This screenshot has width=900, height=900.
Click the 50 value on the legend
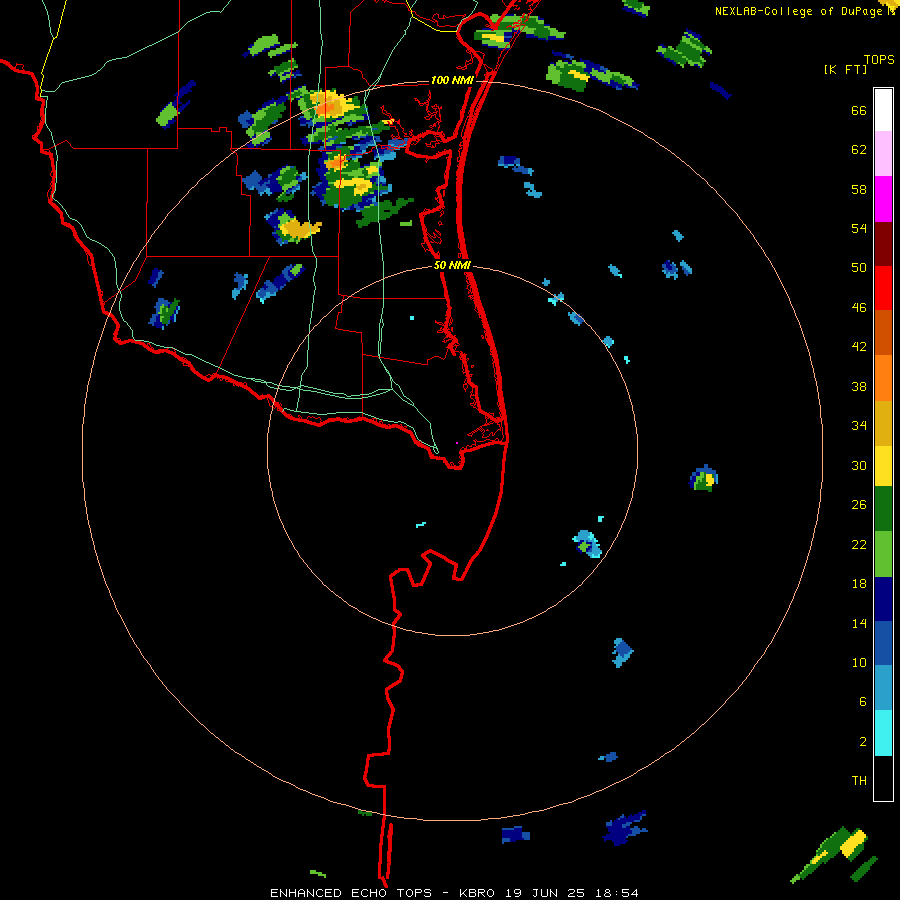click(x=859, y=268)
